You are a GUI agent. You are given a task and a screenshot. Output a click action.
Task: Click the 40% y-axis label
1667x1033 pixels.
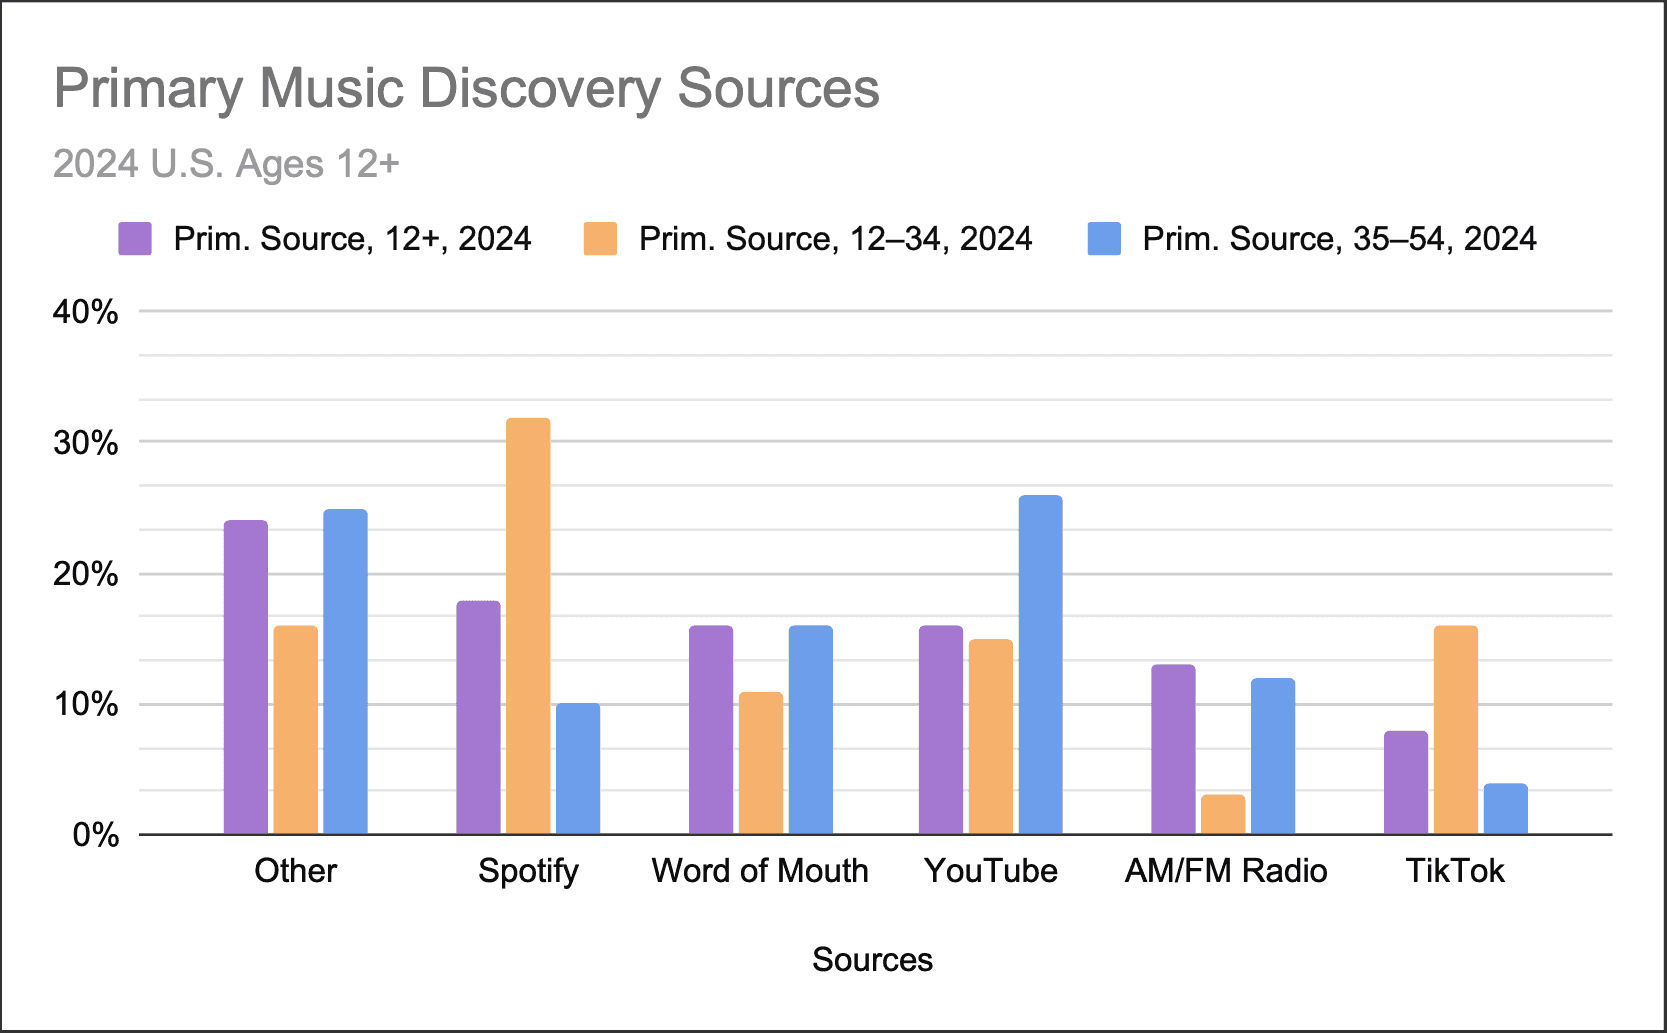tap(86, 312)
